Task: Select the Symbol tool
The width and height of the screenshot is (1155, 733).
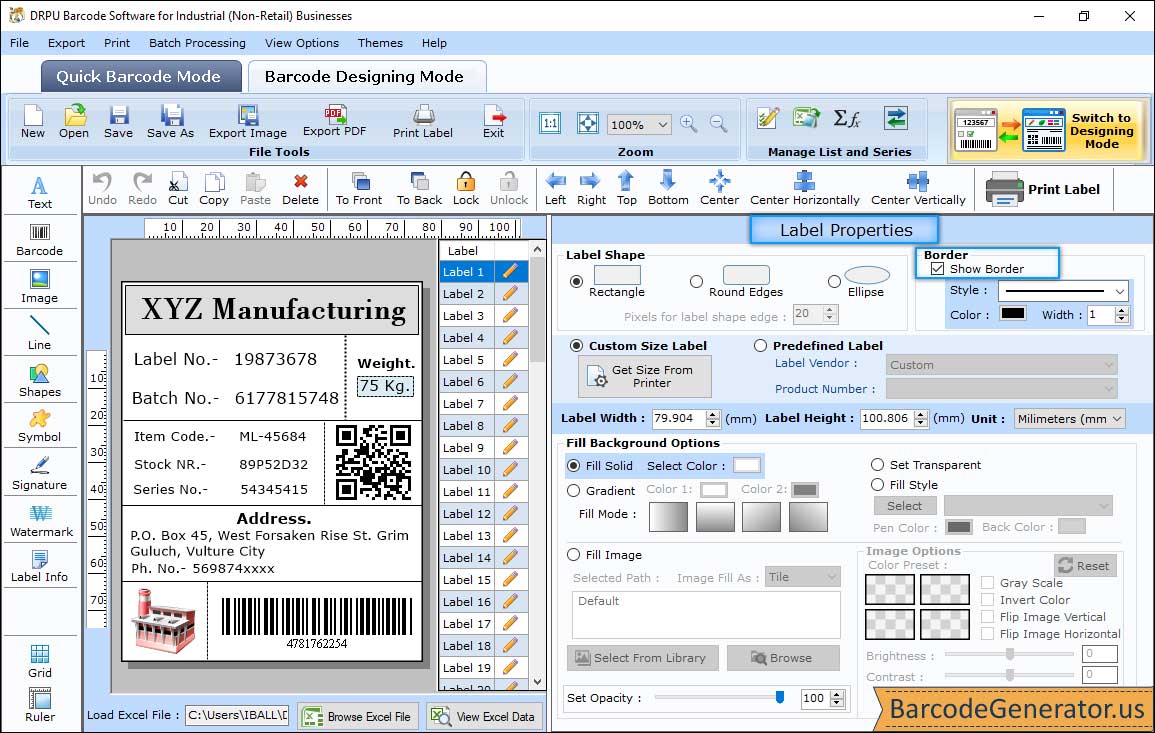Action: [x=40, y=427]
